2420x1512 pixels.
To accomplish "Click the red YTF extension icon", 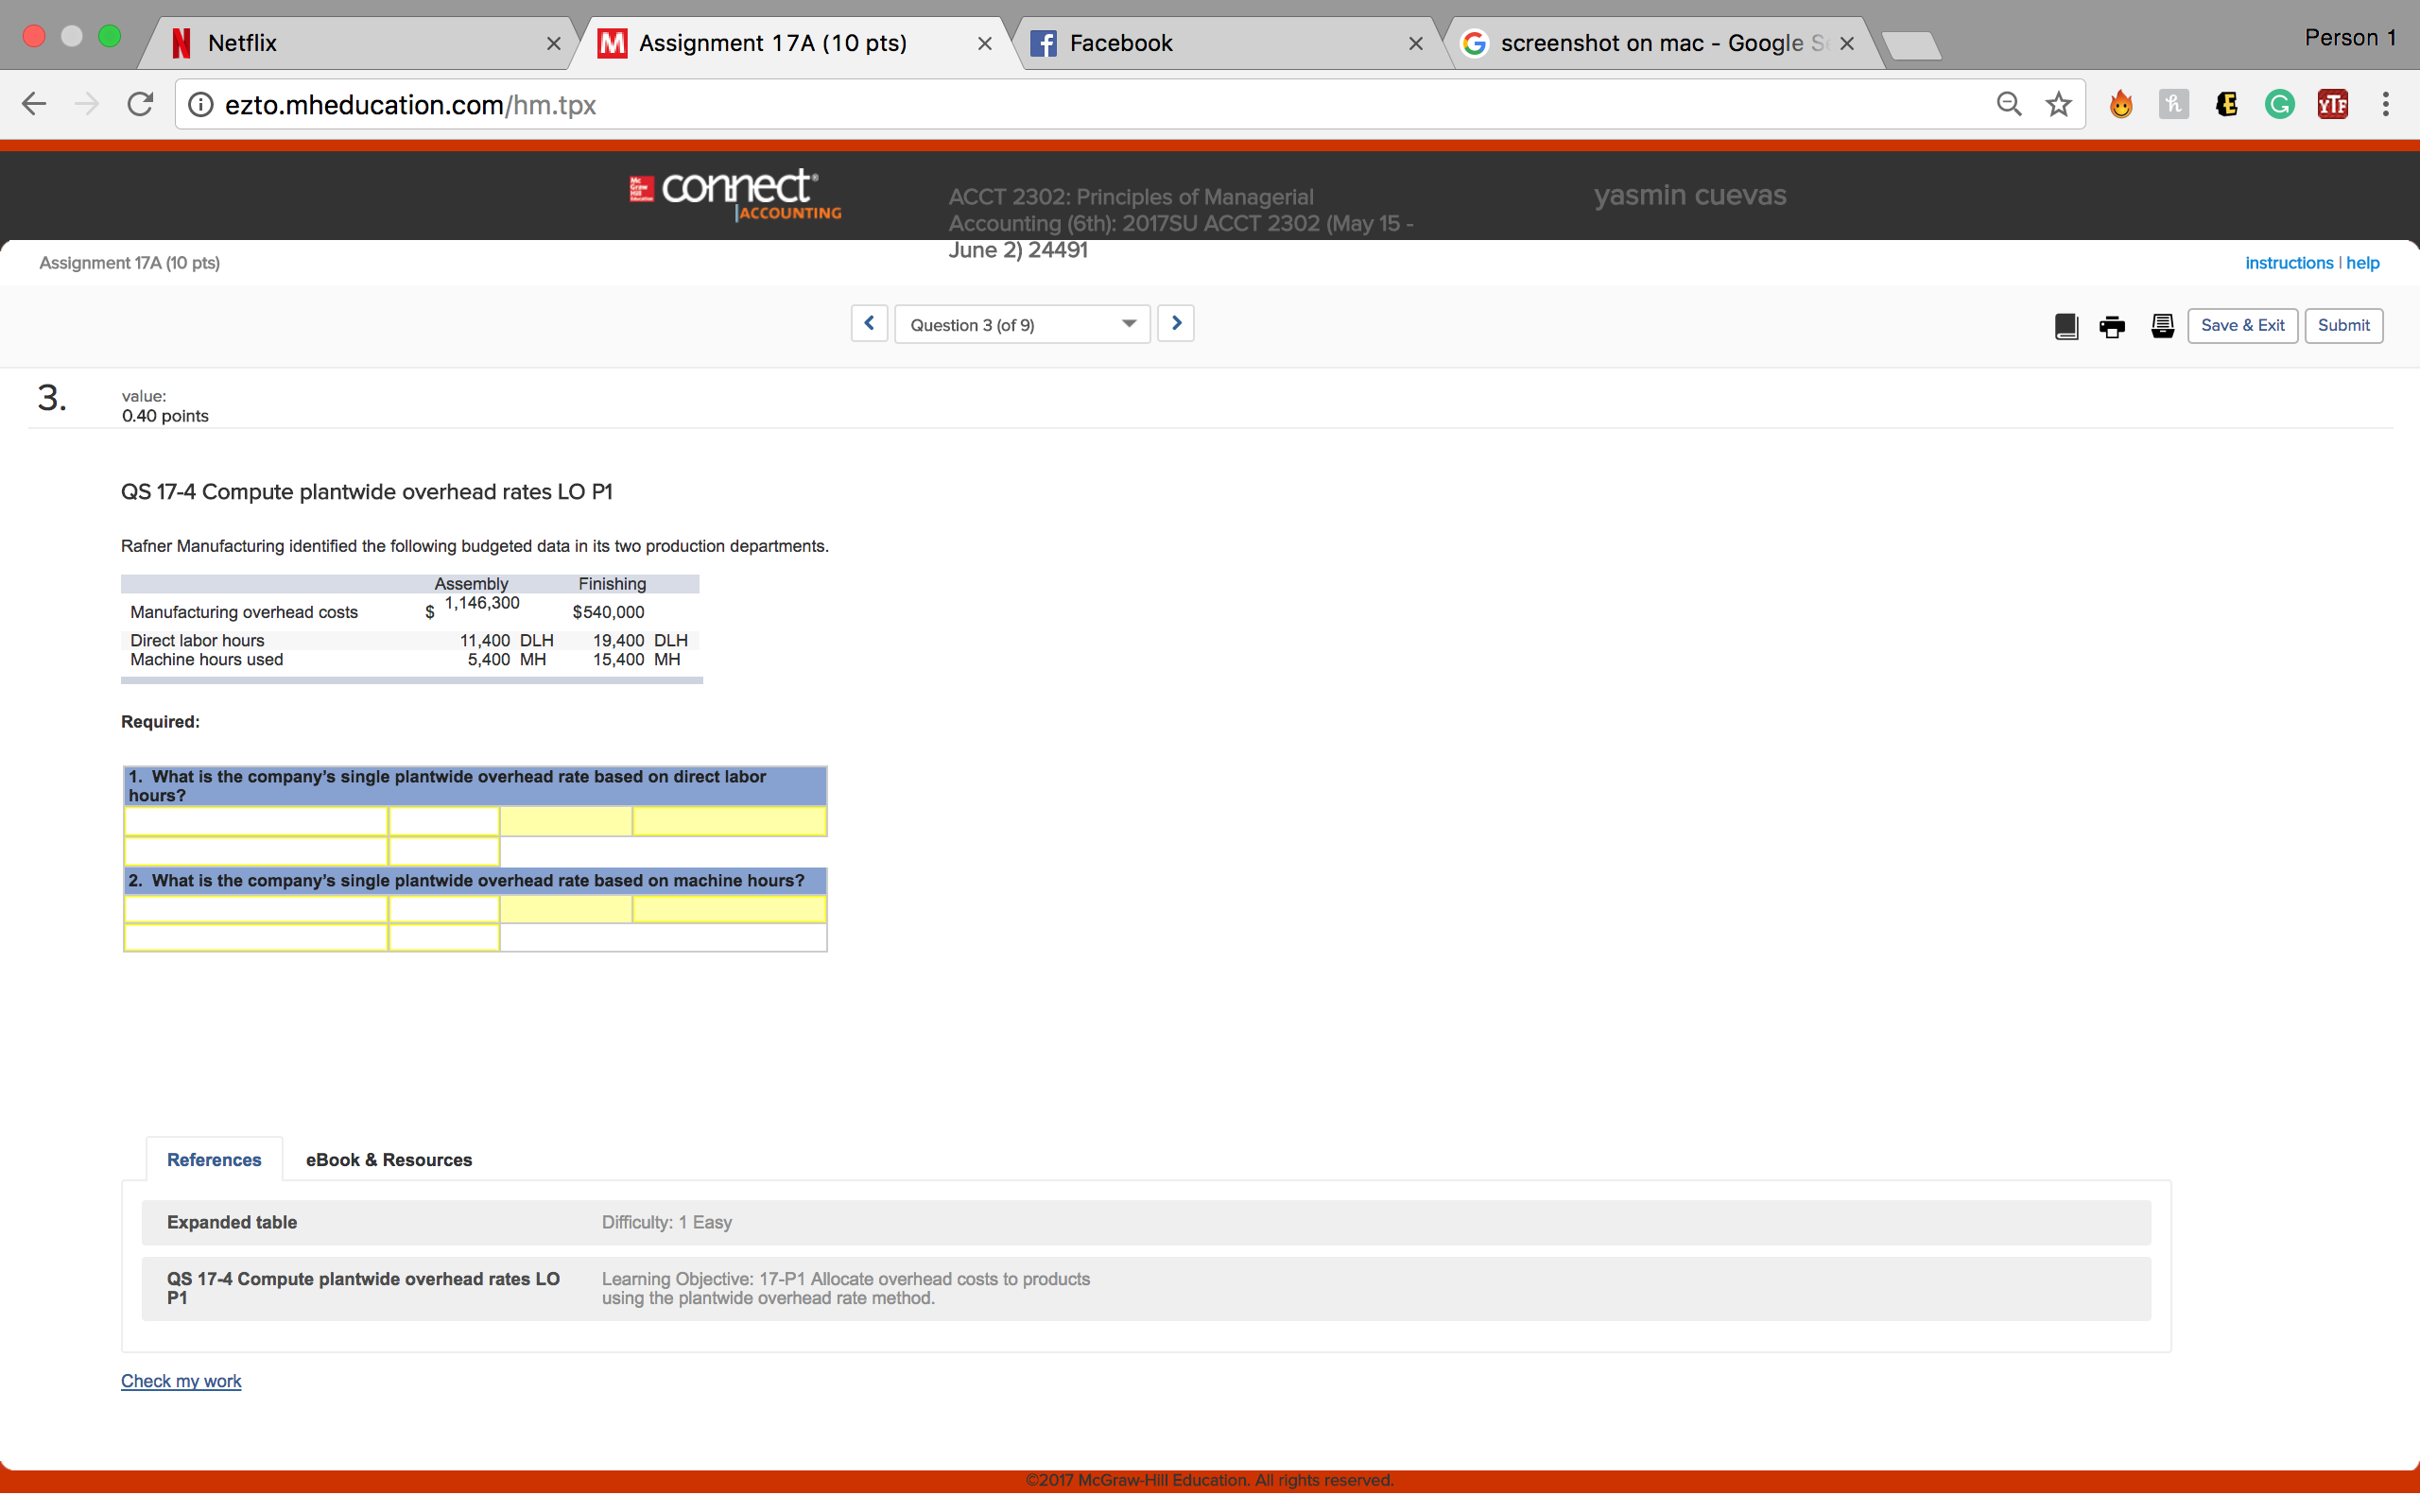I will 2333,103.
